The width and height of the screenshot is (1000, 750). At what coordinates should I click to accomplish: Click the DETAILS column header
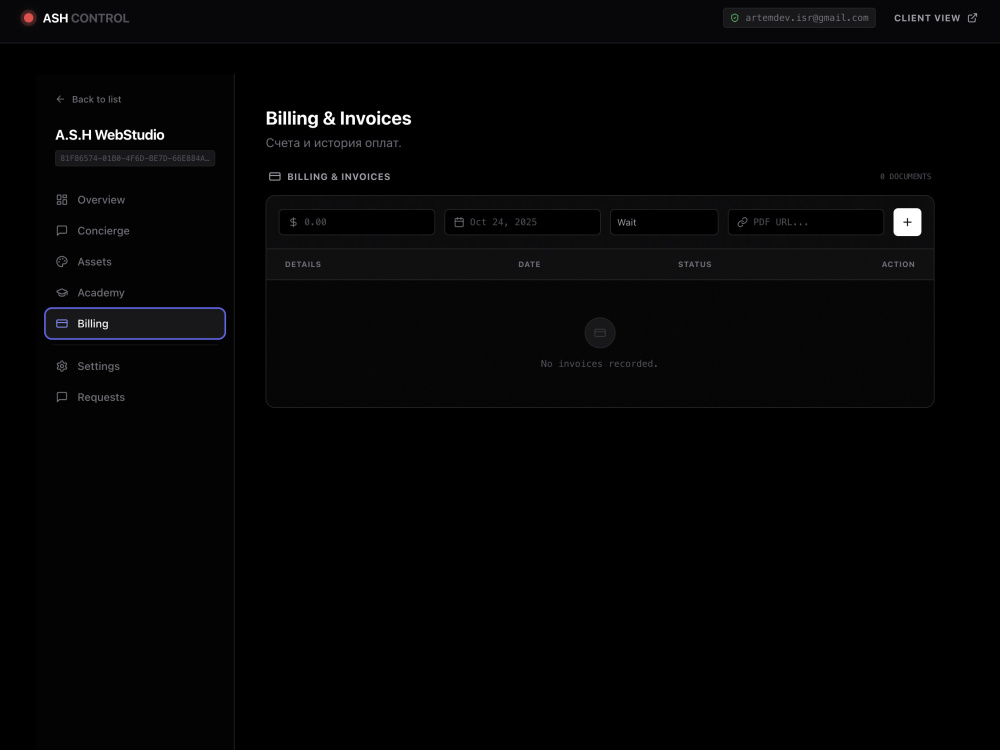coord(303,264)
